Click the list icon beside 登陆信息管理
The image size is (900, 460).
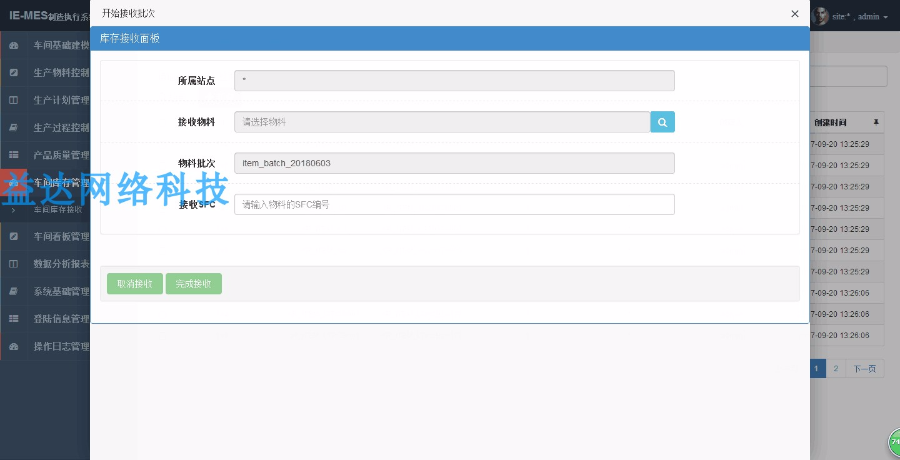click(x=14, y=319)
